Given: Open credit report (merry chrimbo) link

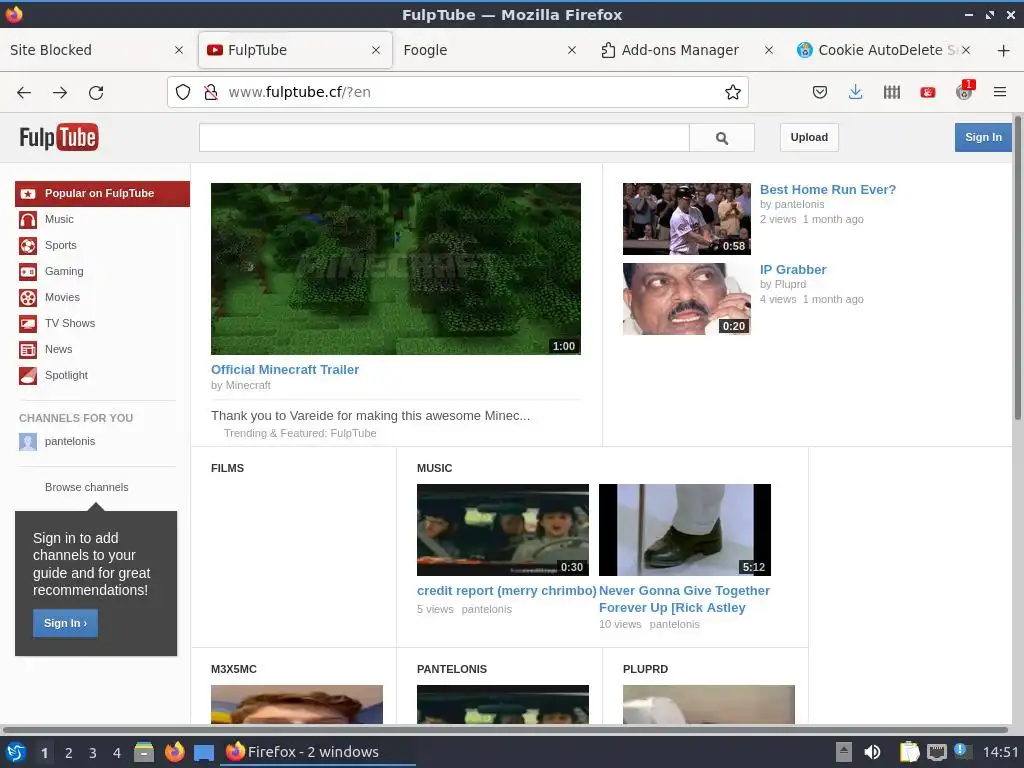Looking at the screenshot, I should click(x=506, y=591).
